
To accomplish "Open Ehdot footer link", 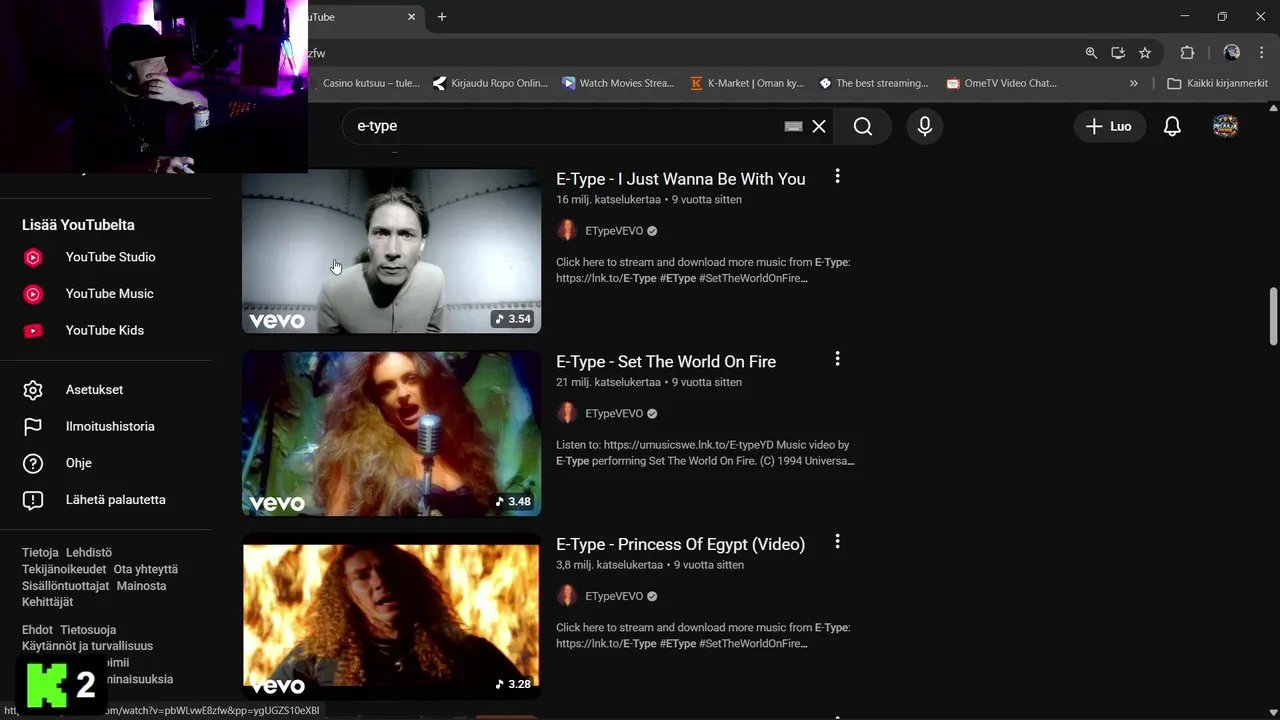I will [x=37, y=630].
